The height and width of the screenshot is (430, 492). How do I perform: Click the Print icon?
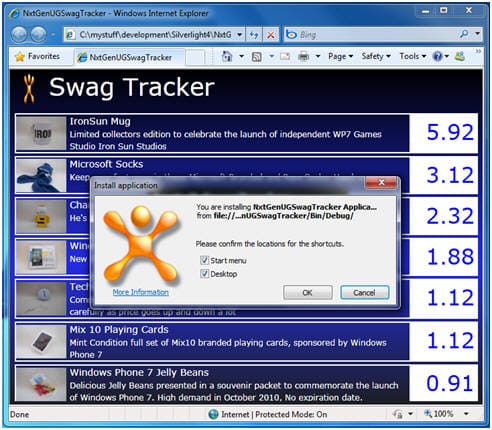coord(303,57)
